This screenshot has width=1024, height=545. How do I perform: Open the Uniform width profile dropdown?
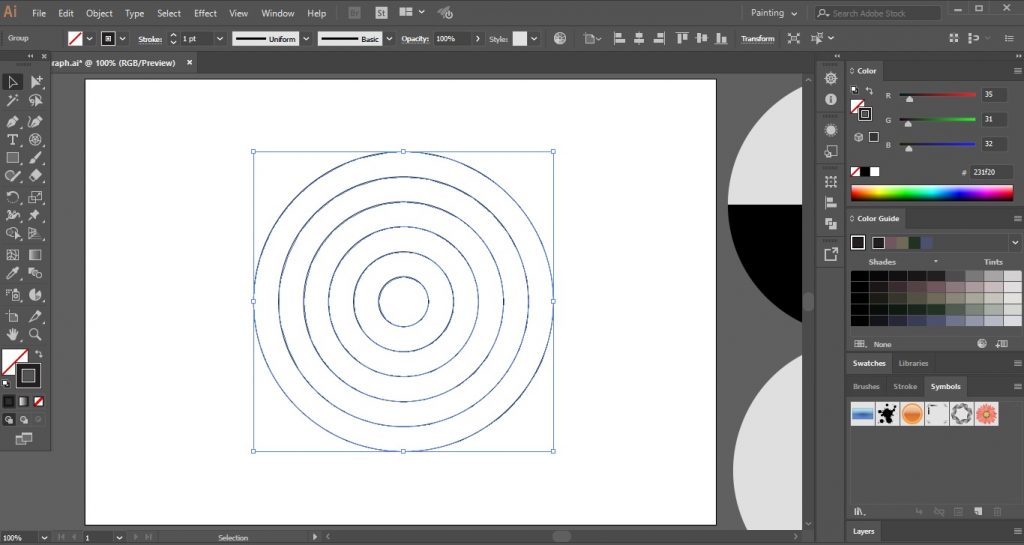tap(306, 39)
